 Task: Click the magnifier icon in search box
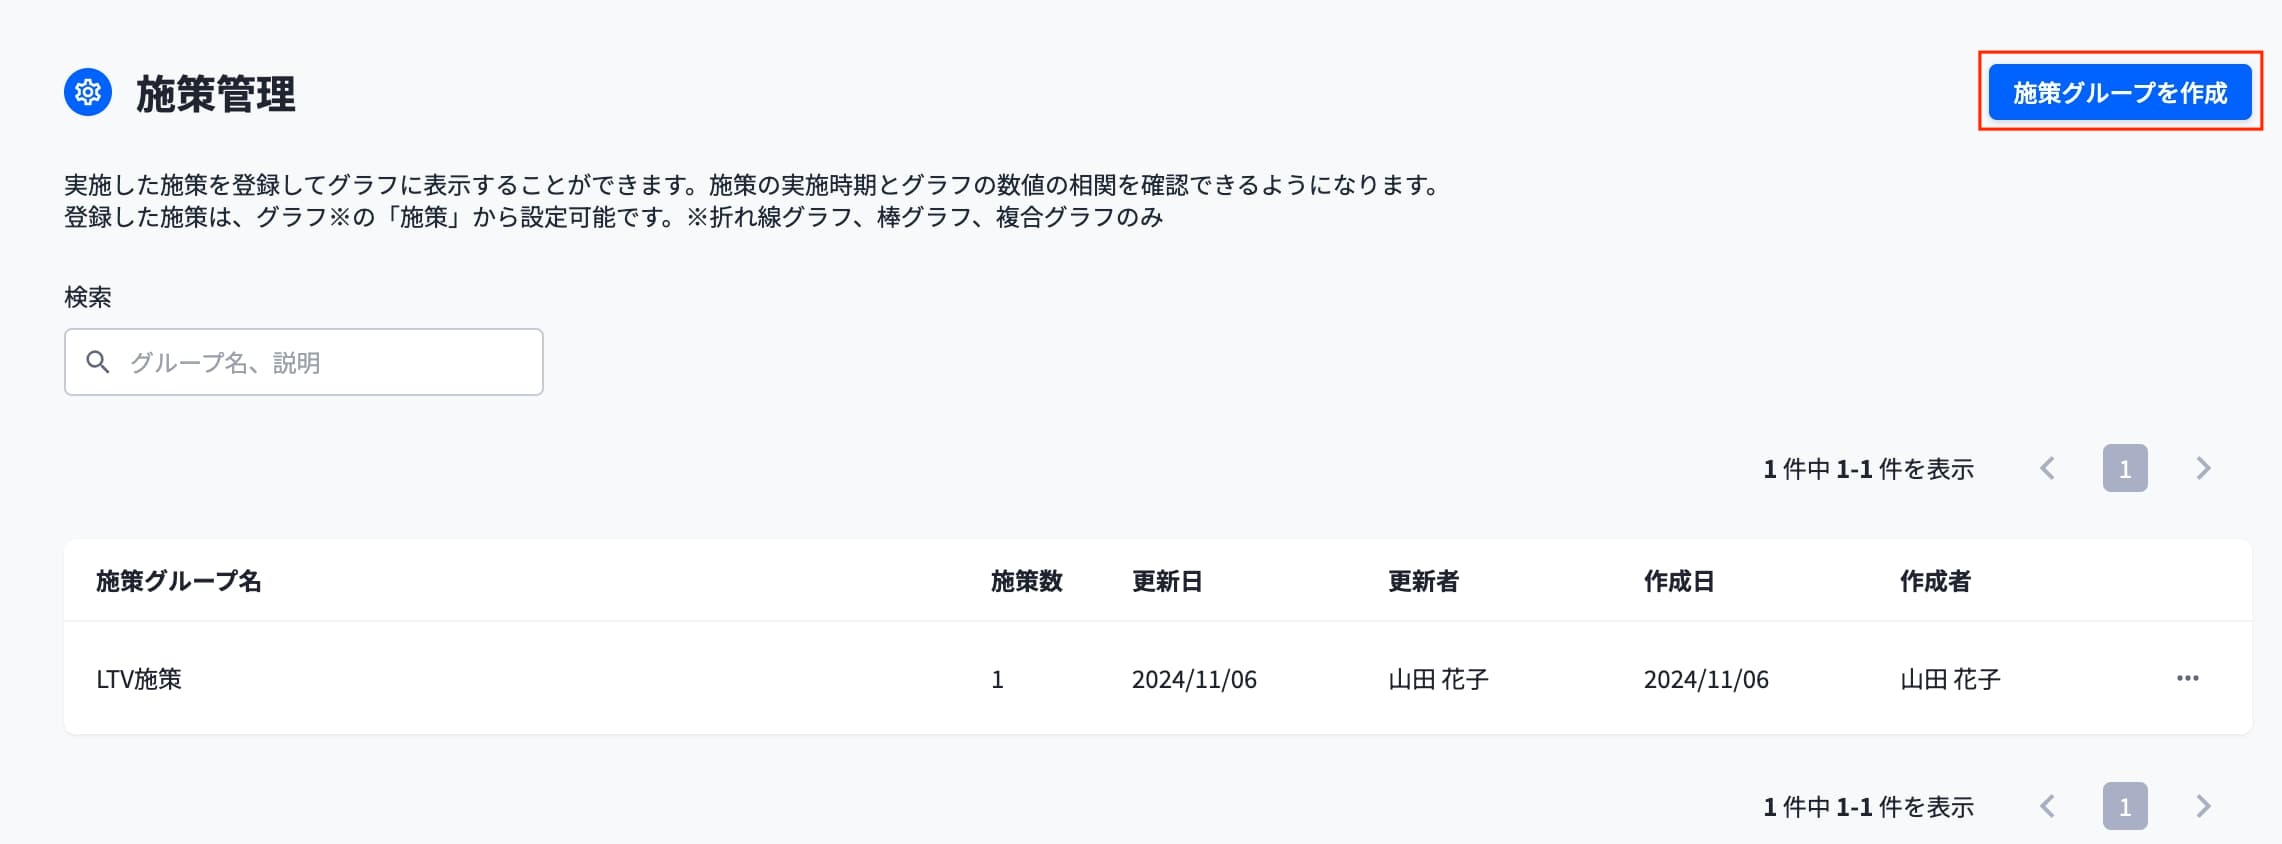(x=97, y=362)
